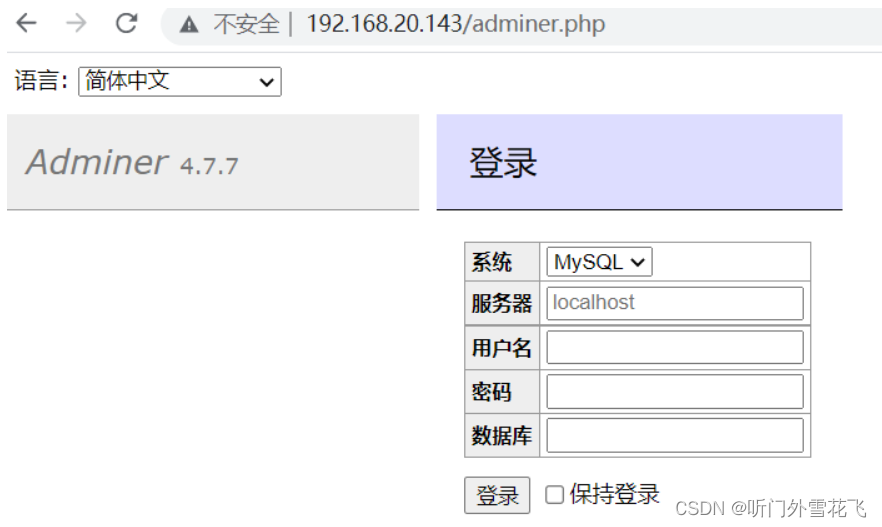The width and height of the screenshot is (882, 527).
Task: Reload the page with the refresh icon
Action: coord(127,23)
